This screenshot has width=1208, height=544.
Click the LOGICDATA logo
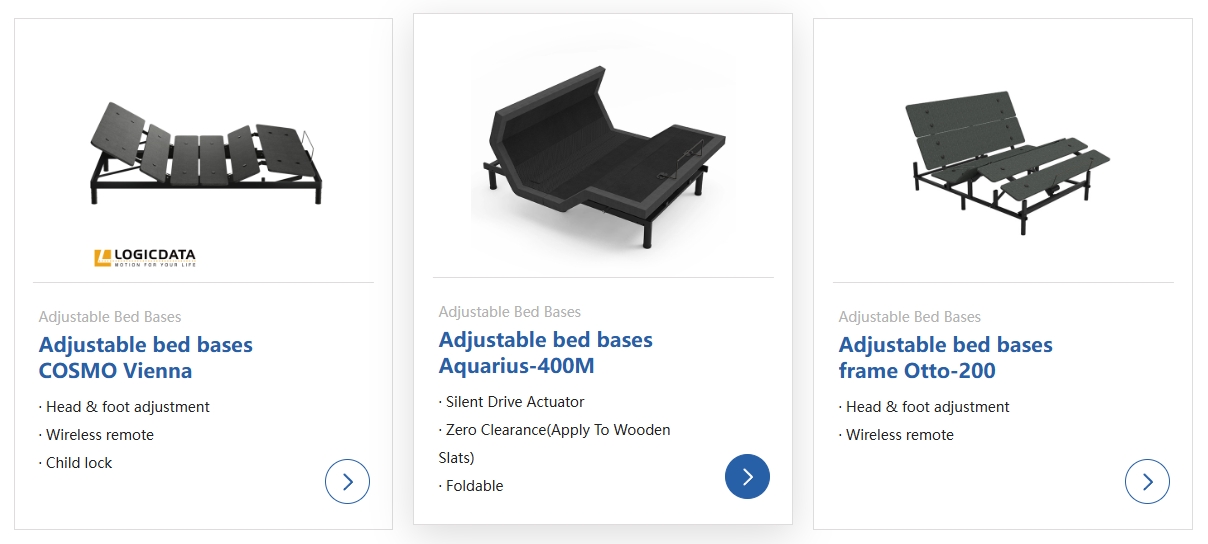pyautogui.click(x=145, y=258)
